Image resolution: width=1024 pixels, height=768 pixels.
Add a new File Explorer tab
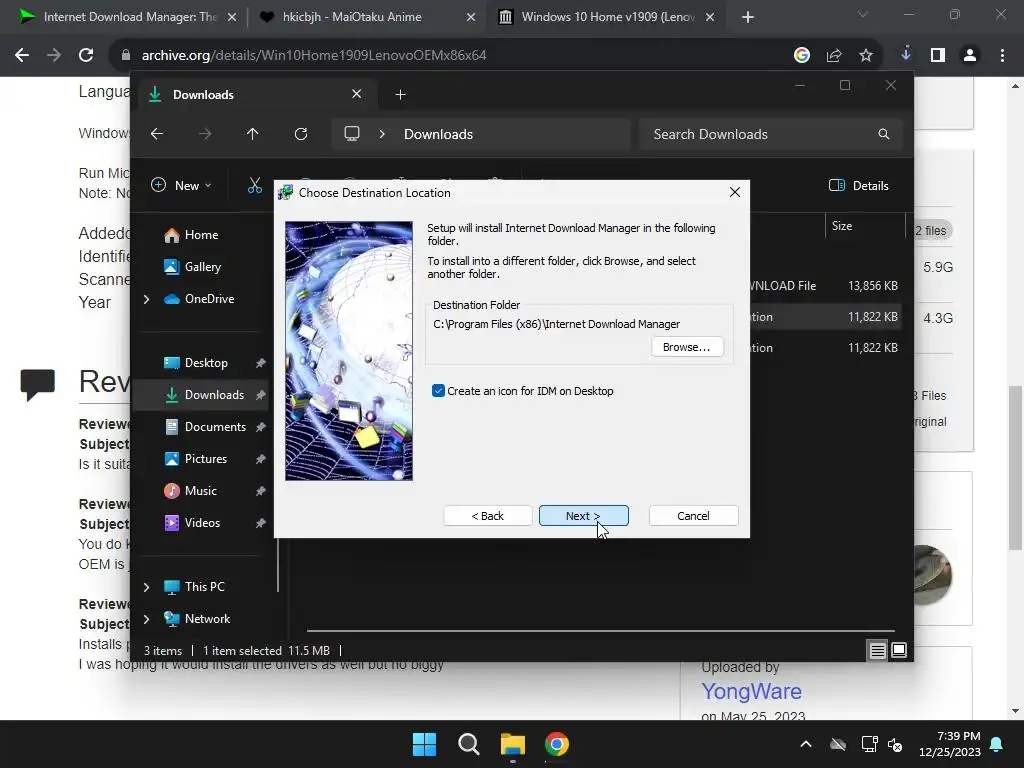pos(400,95)
